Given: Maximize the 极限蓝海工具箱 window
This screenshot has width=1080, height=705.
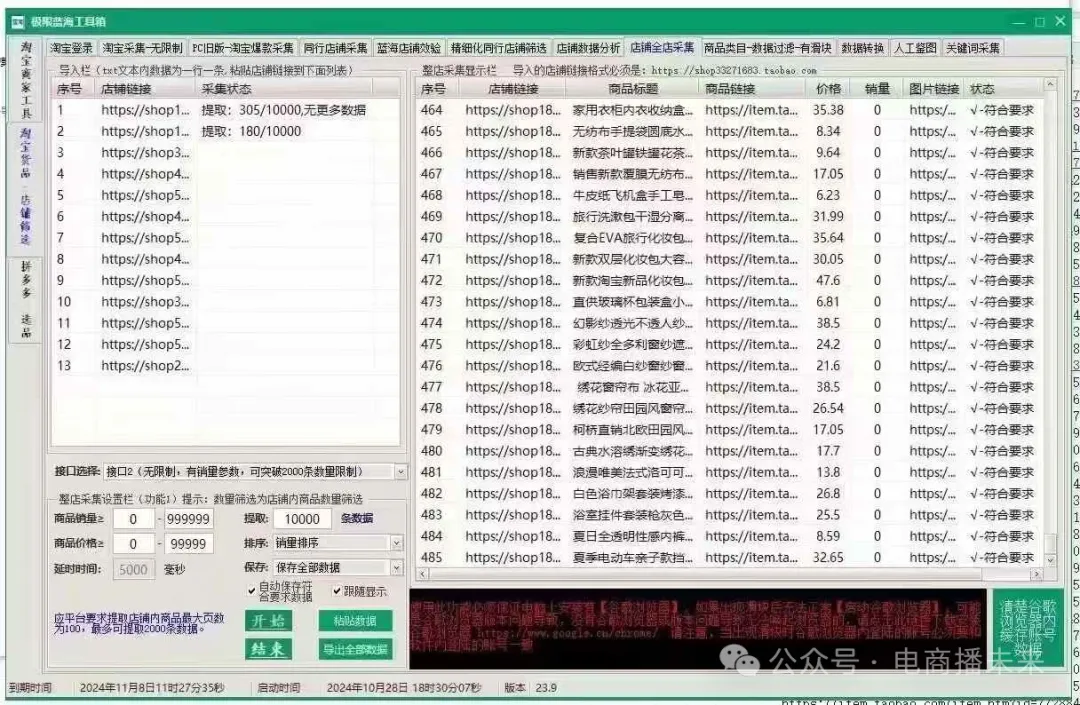Looking at the screenshot, I should [1039, 21].
